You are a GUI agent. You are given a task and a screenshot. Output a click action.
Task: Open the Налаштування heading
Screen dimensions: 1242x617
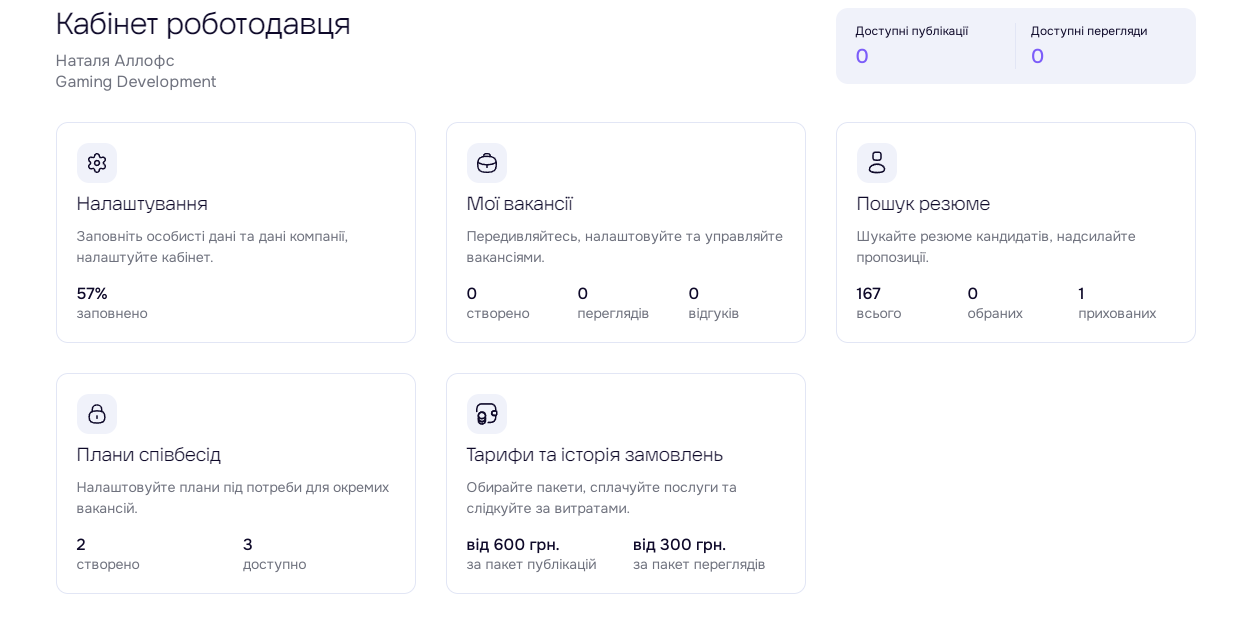tap(142, 204)
